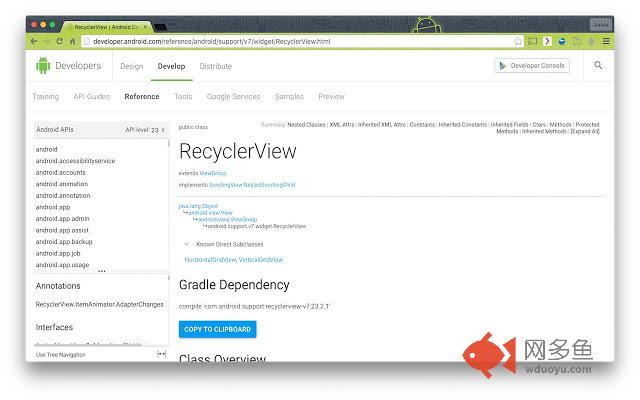Screen dimensions: 640x400
Task: Go to the Samples section
Action: click(289, 96)
